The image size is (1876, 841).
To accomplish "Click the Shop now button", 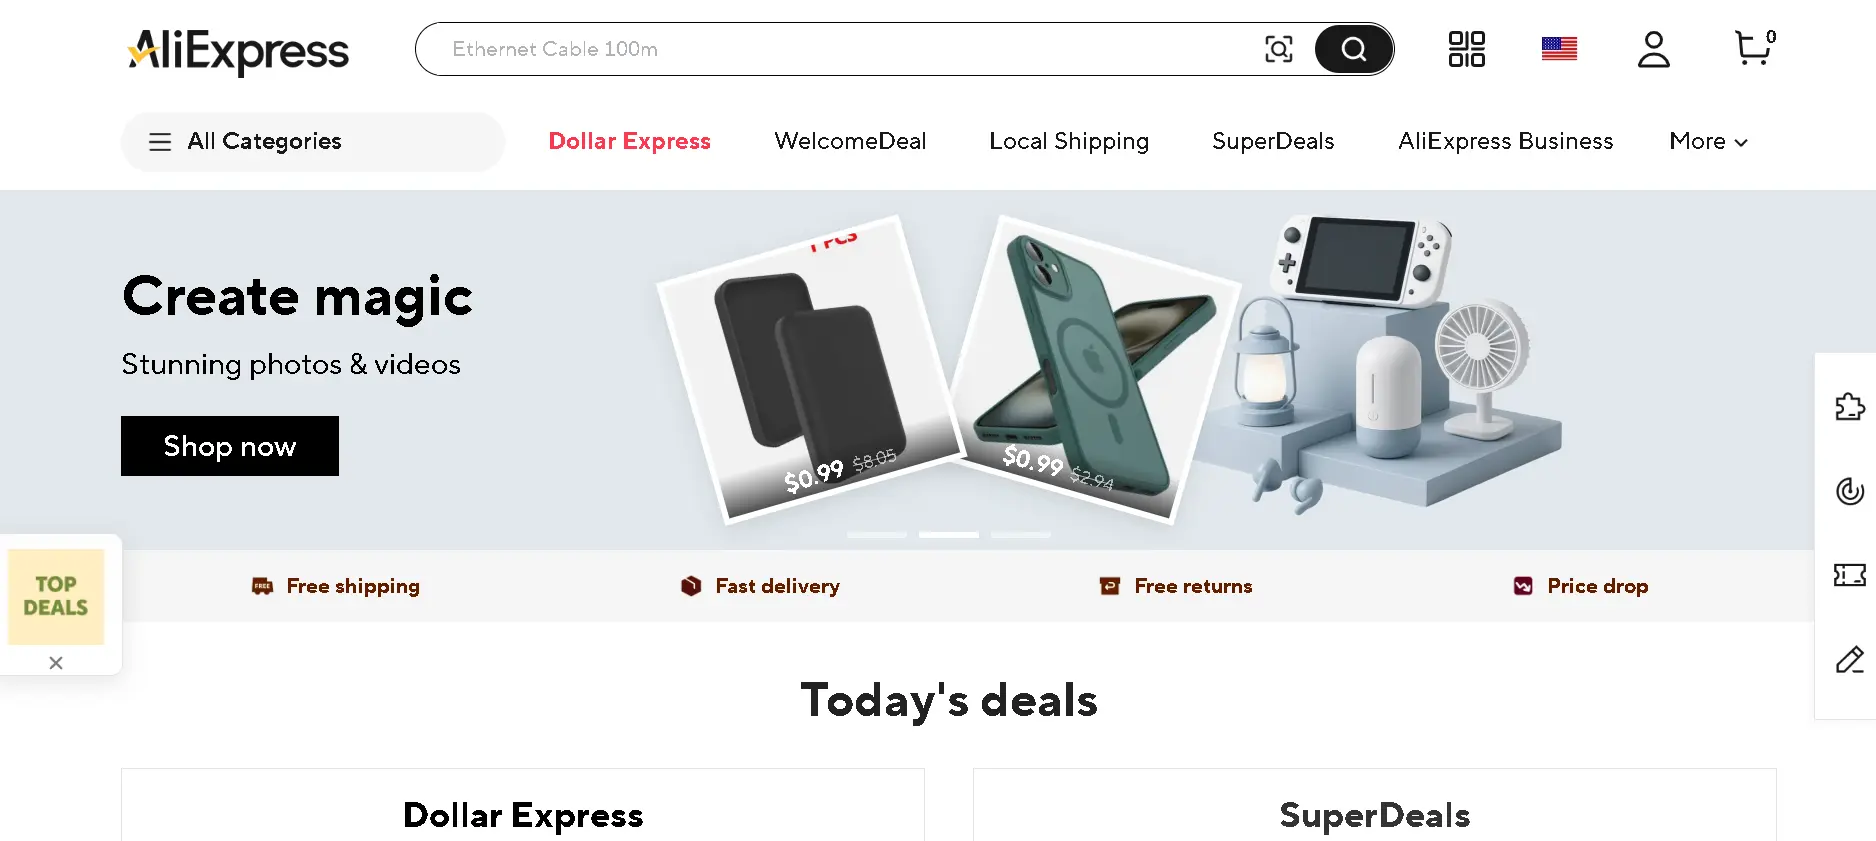I will pos(229,446).
